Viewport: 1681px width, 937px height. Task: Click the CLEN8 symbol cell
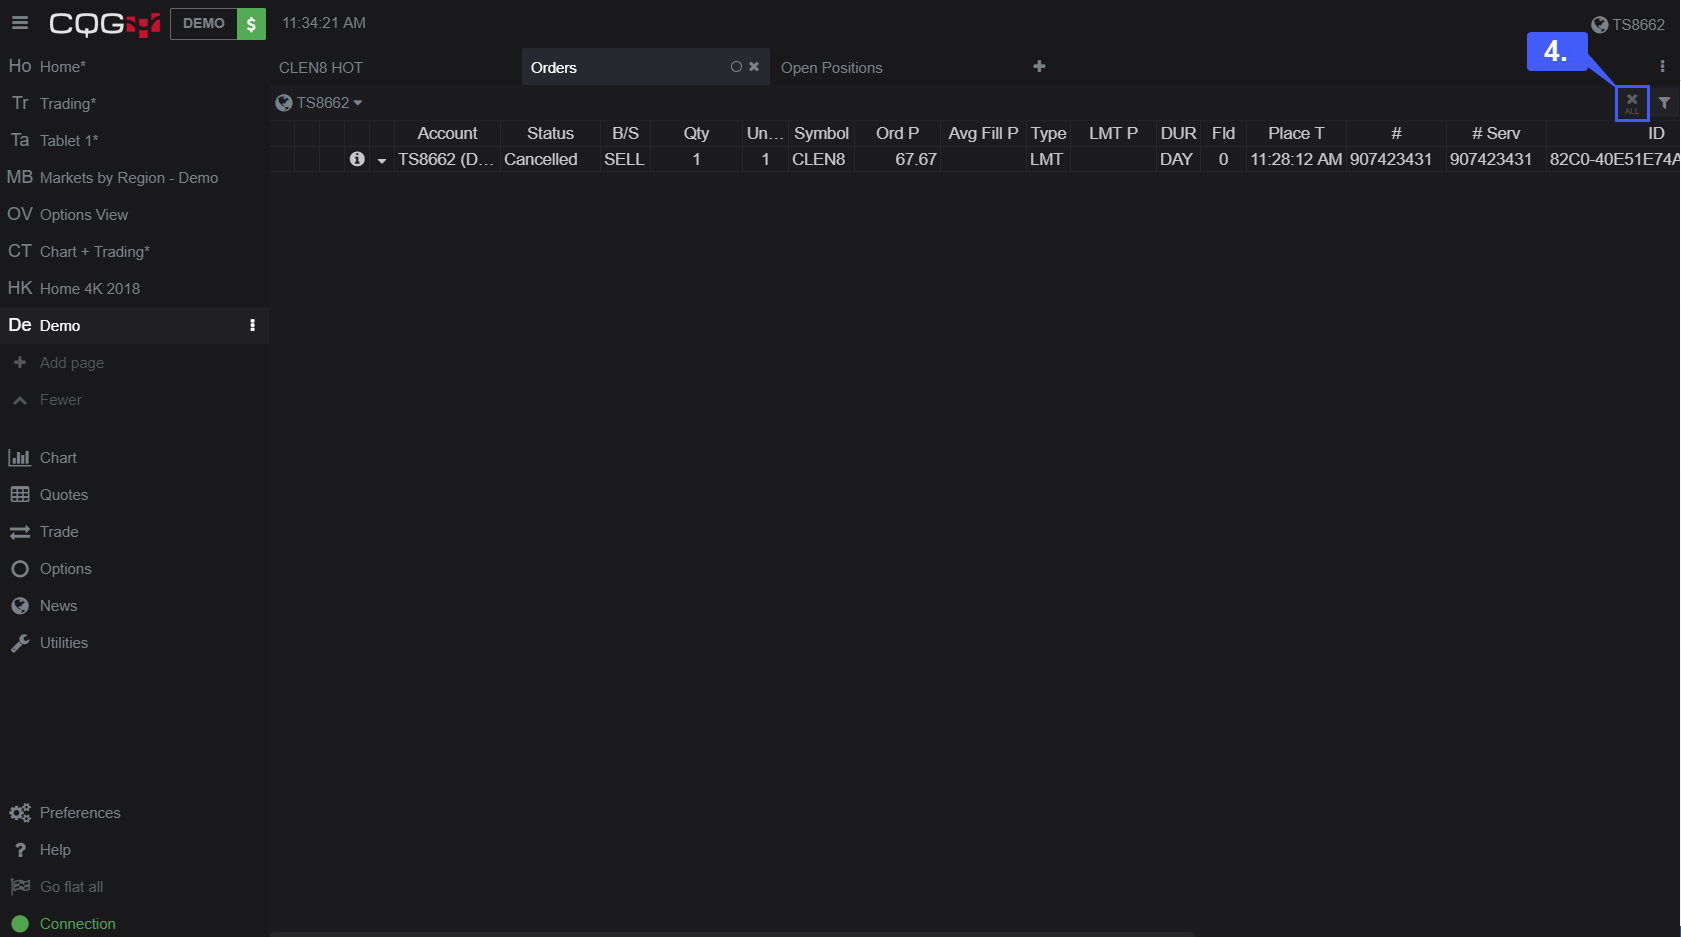tap(819, 159)
